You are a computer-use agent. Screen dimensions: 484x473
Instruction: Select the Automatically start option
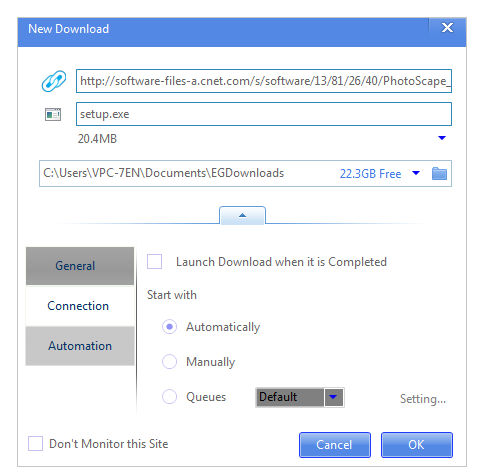coord(169,327)
